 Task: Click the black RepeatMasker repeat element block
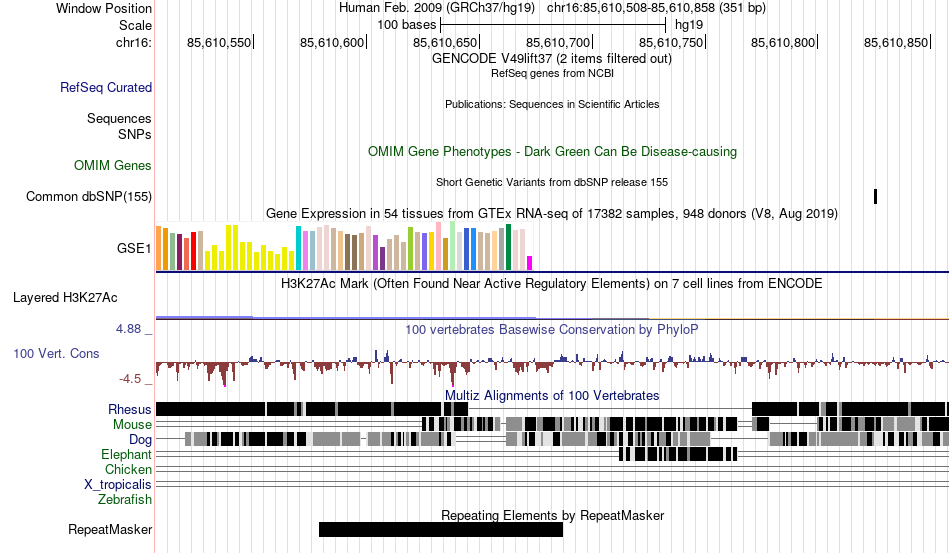(x=441, y=529)
